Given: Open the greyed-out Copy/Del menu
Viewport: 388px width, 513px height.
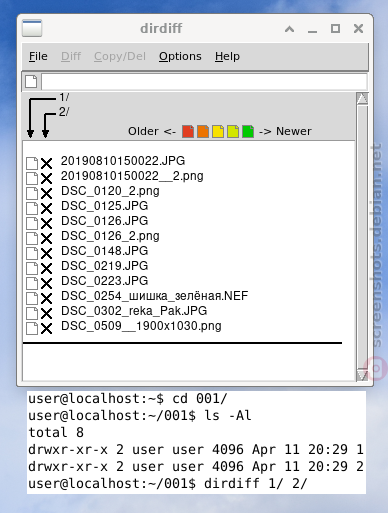Looking at the screenshot, I should click(x=120, y=56).
